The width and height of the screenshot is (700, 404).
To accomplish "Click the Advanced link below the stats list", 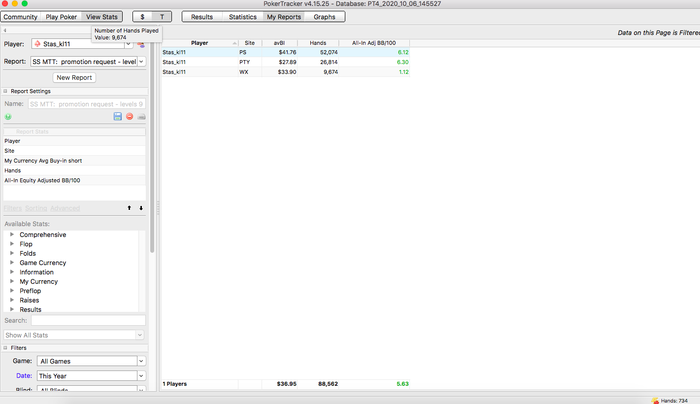I will 65,208.
